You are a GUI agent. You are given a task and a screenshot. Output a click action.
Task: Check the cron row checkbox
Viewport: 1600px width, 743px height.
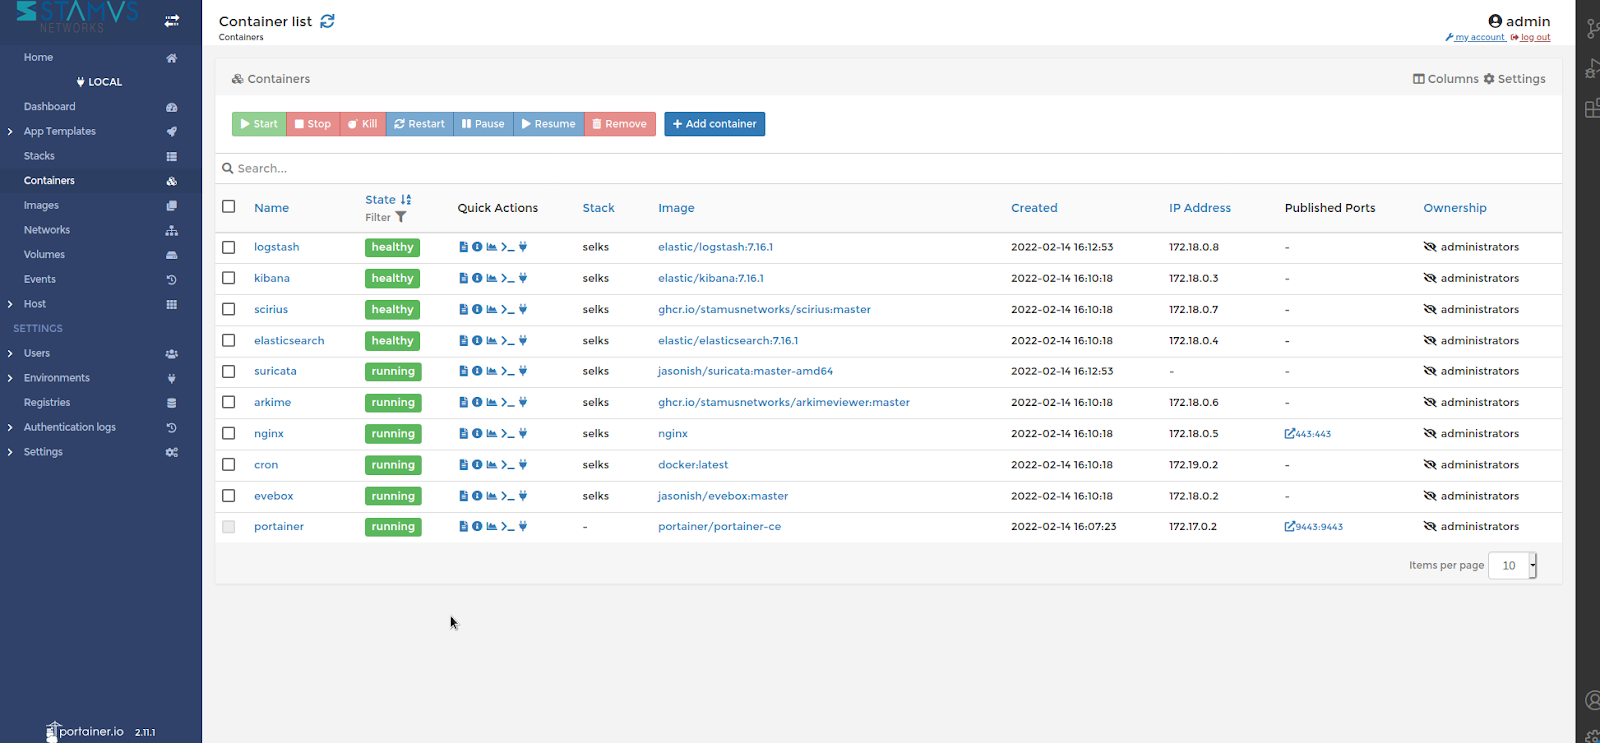point(229,464)
